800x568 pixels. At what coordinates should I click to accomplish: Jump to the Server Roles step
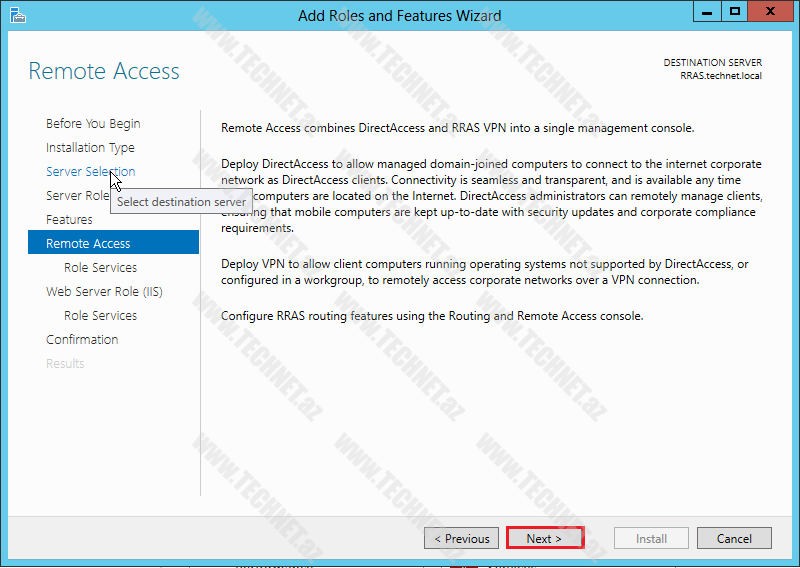click(76, 196)
